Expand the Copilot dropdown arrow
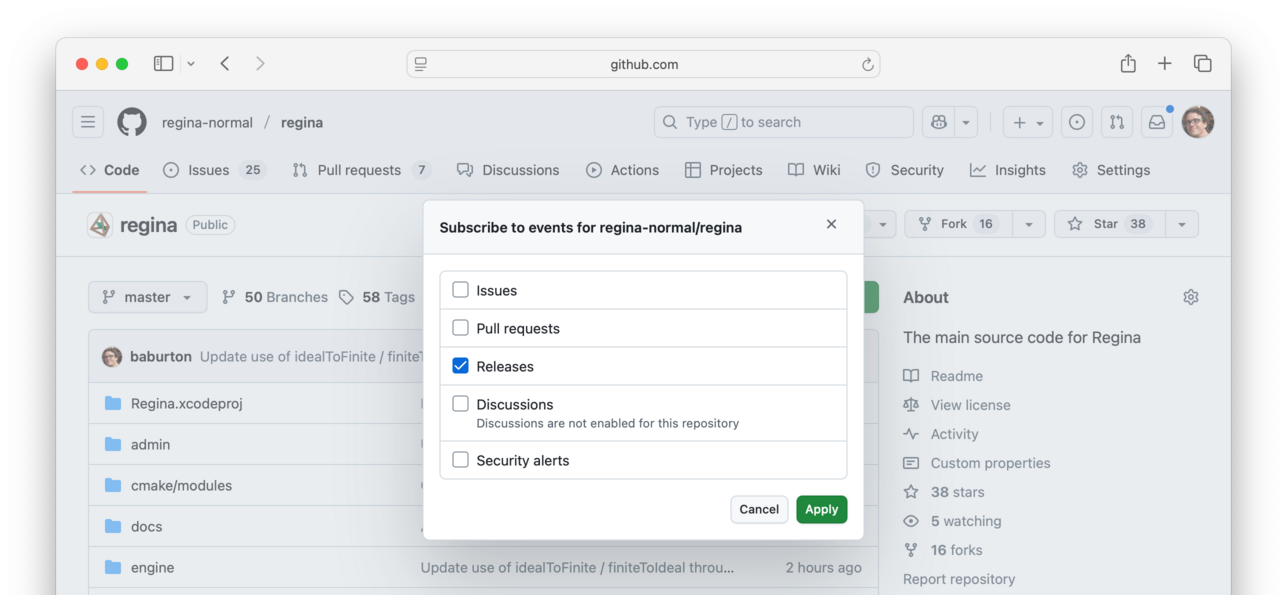Screen dimensions: 1287x595 (966, 122)
